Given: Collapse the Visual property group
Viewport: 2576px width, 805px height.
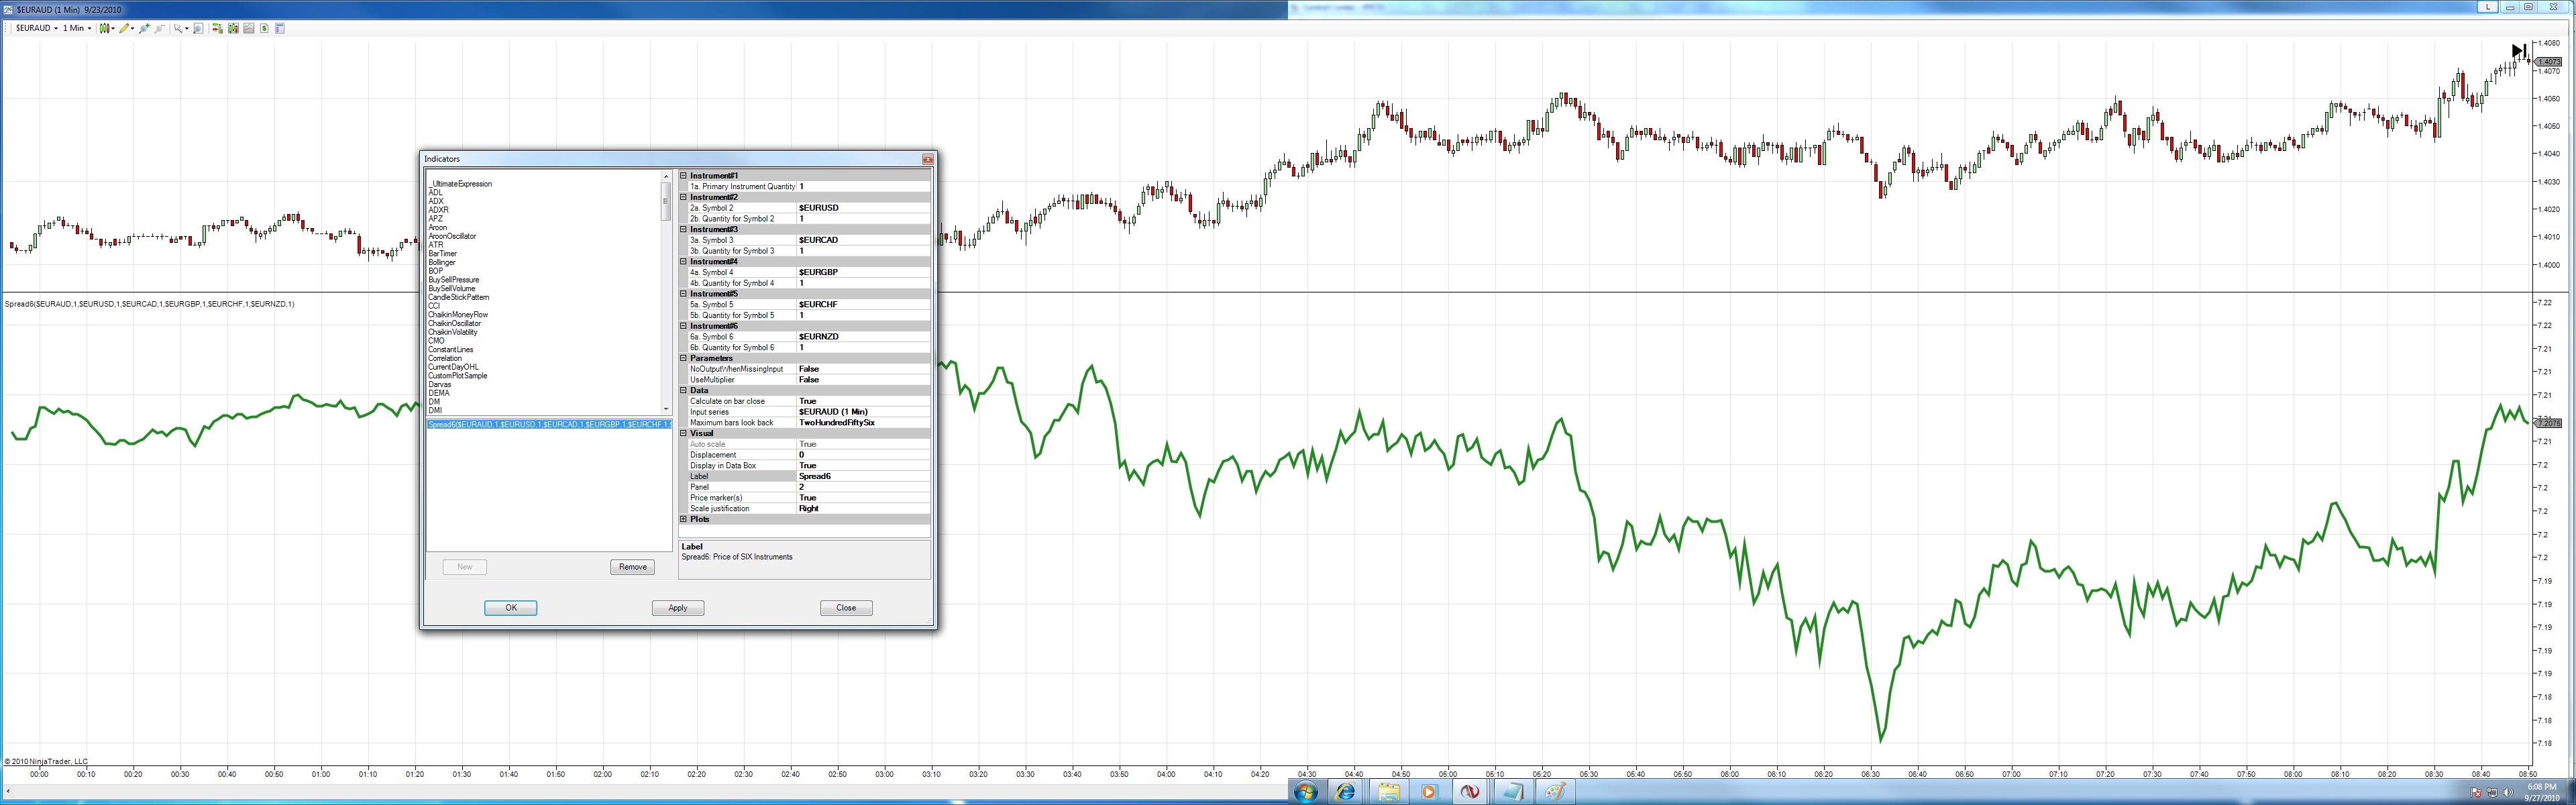Looking at the screenshot, I should point(684,433).
